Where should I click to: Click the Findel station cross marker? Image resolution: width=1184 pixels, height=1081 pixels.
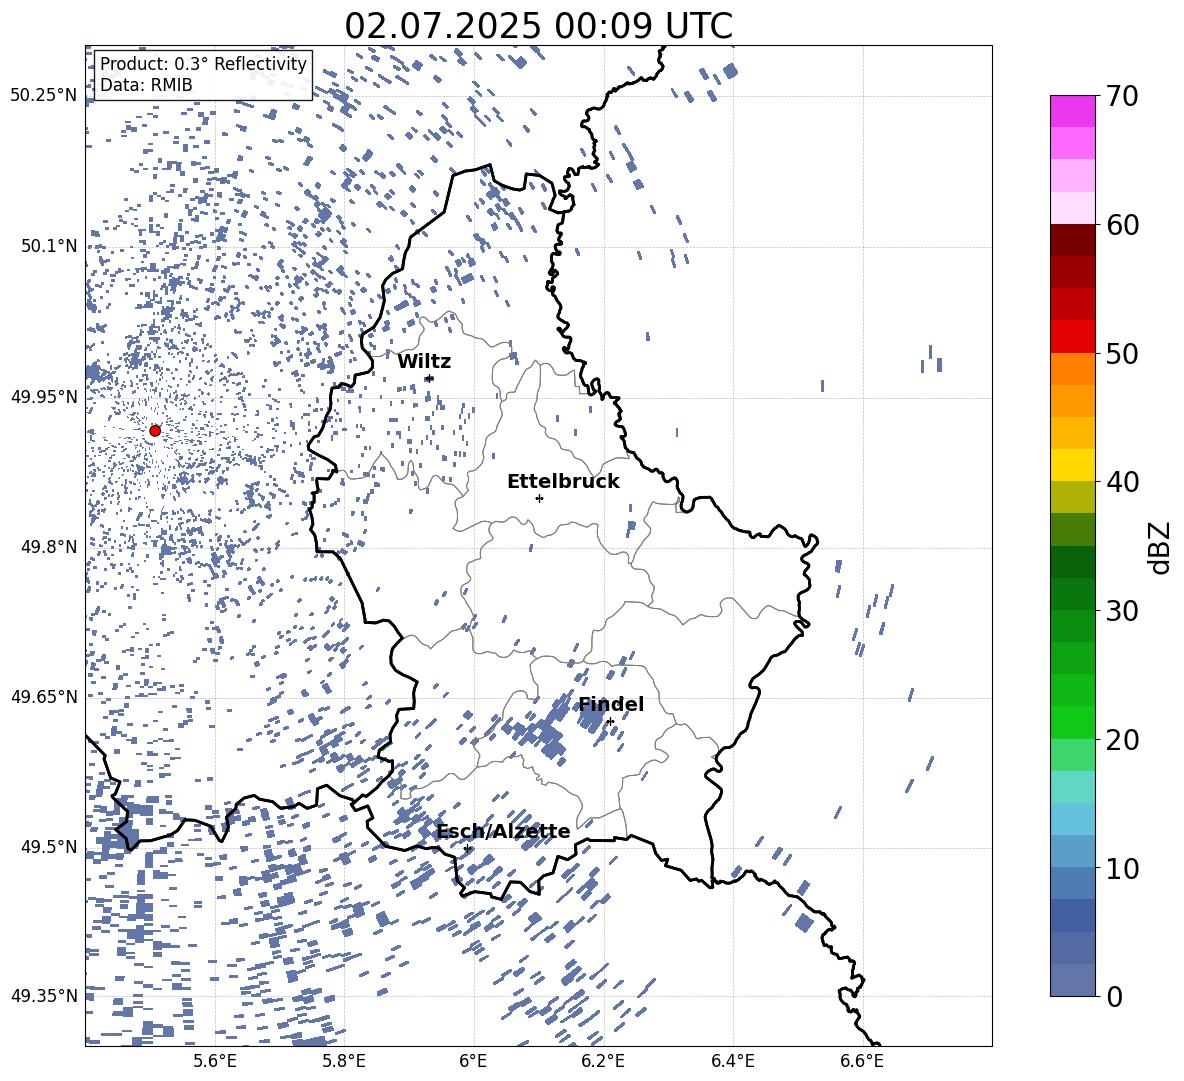610,722
